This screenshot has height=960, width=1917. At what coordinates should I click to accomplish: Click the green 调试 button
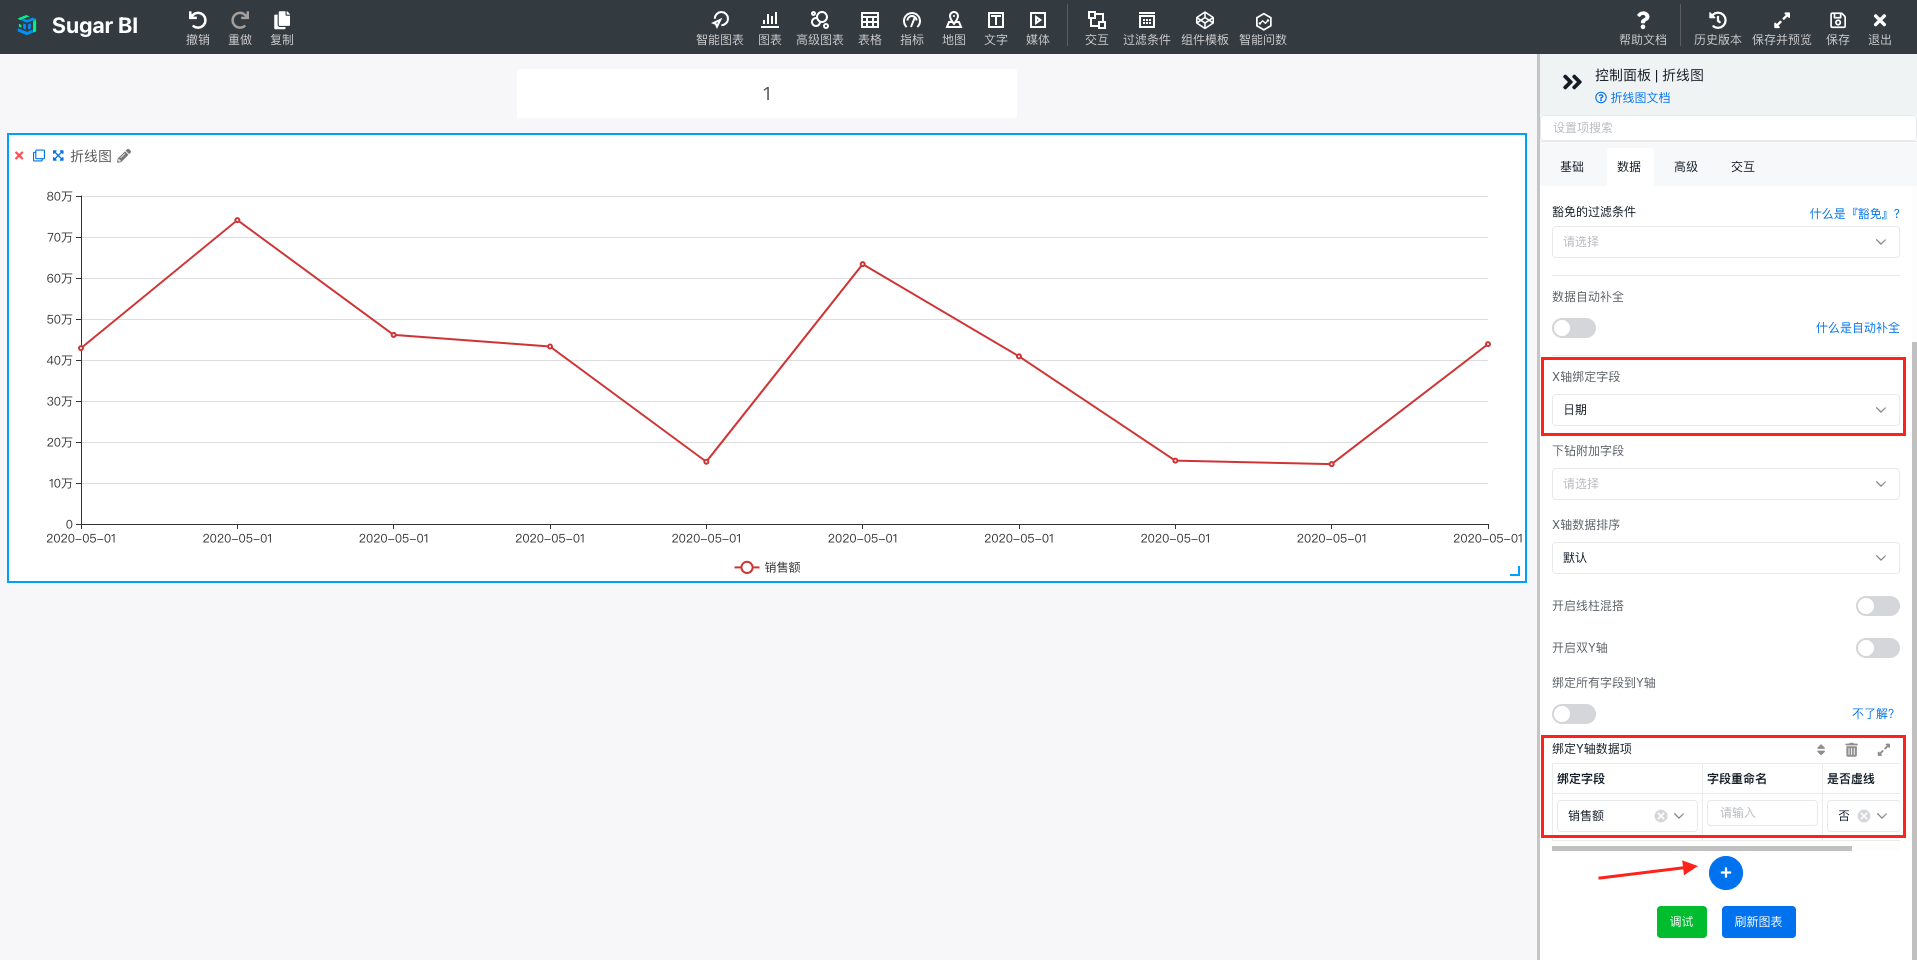click(1682, 922)
